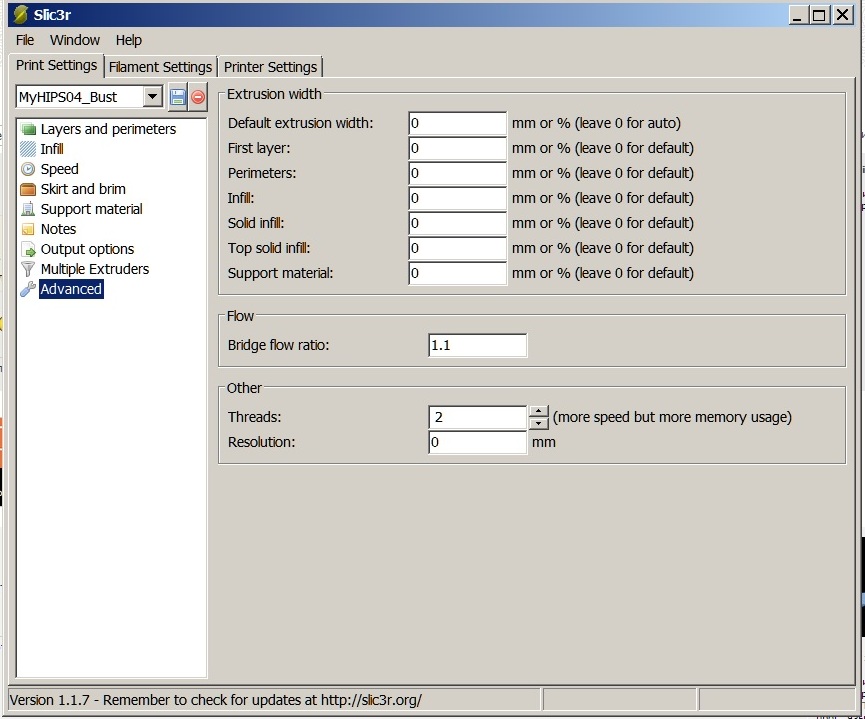Click the save preset floppy disk icon
The width and height of the screenshot is (865, 719).
pyautogui.click(x=178, y=97)
